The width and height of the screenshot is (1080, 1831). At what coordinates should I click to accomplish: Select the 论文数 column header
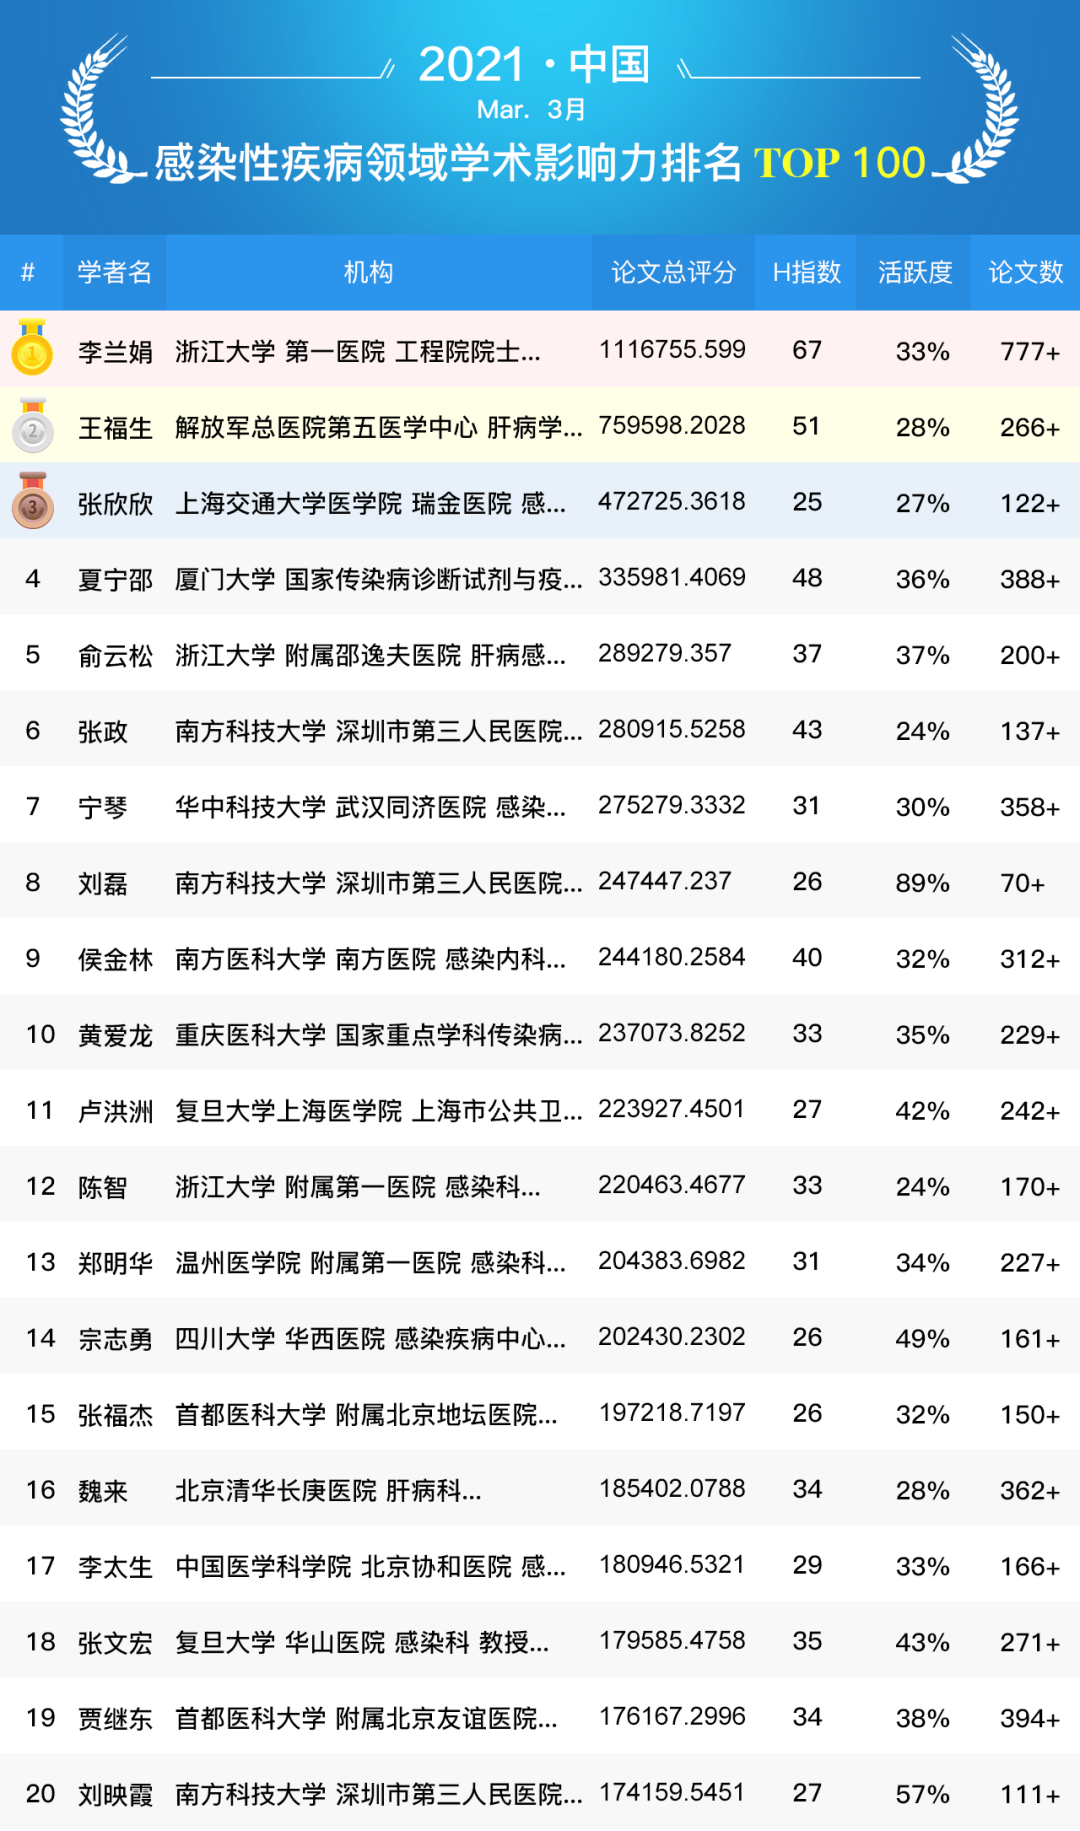(x=1025, y=272)
